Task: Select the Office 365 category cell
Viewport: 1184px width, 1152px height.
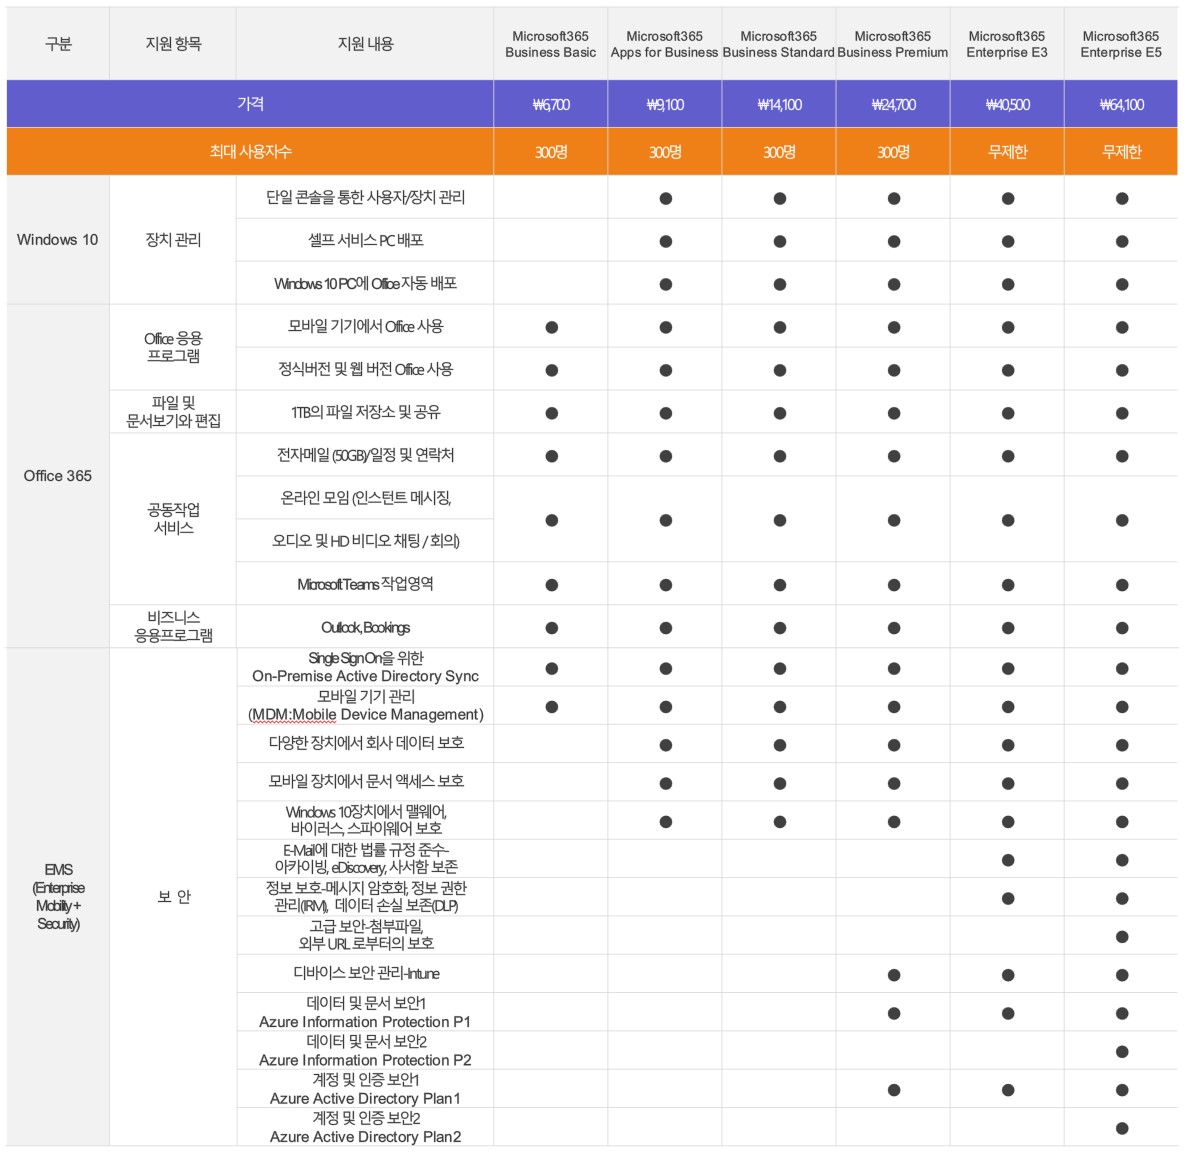Action: (57, 476)
